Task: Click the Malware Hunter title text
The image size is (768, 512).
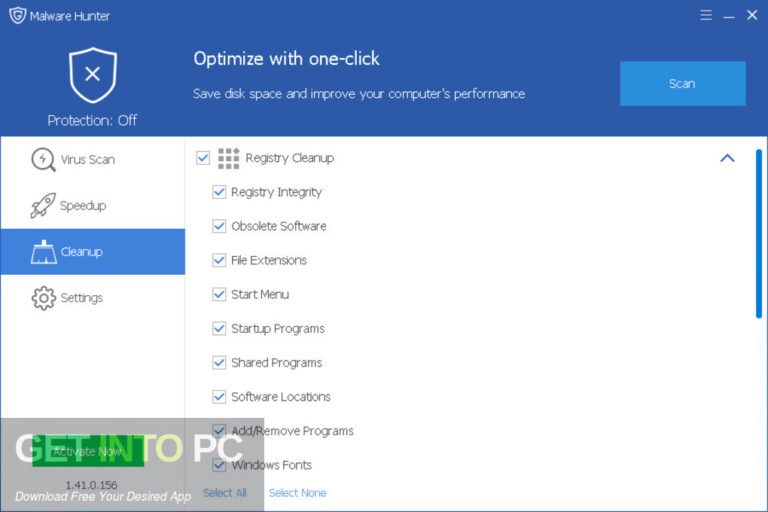Action: tap(70, 16)
